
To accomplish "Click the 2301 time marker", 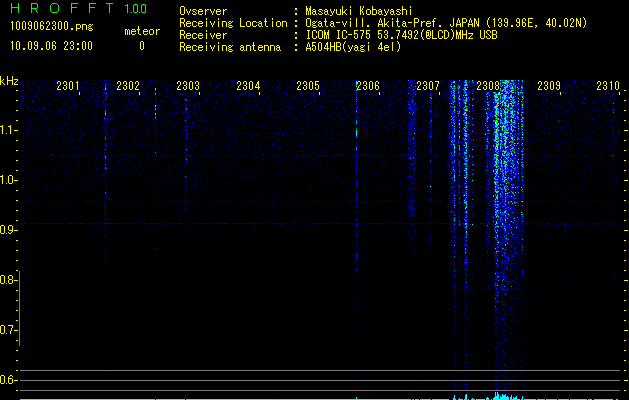I will pos(68,86).
